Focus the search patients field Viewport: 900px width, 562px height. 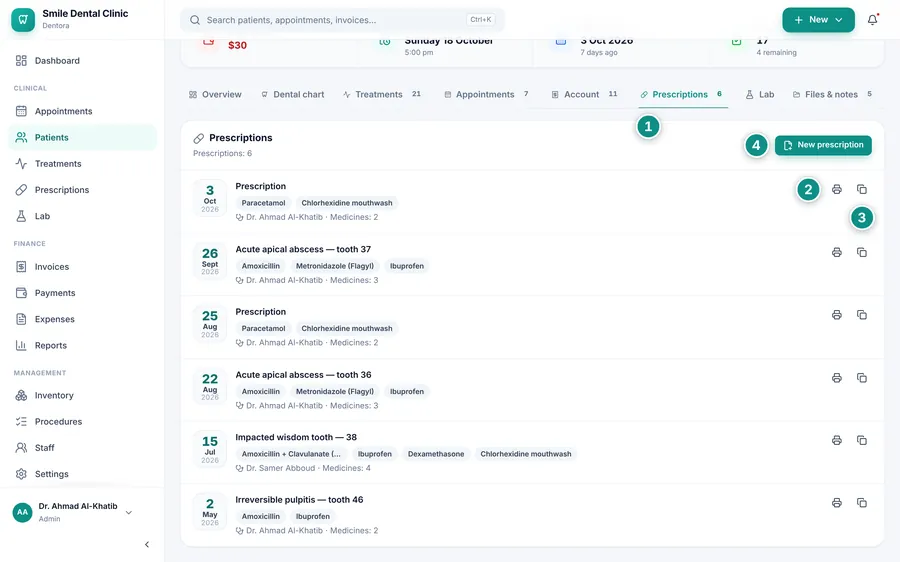pos(343,20)
